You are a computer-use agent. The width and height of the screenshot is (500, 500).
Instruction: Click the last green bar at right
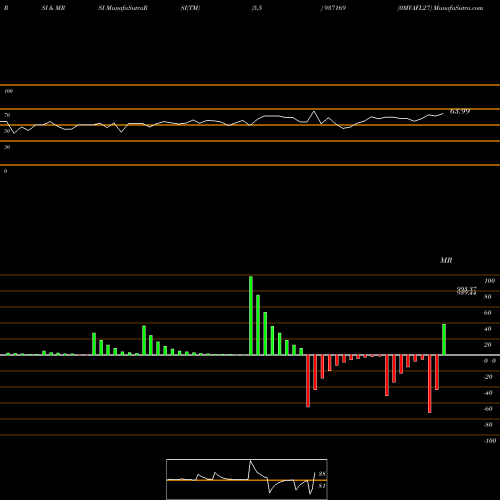[x=444, y=339]
